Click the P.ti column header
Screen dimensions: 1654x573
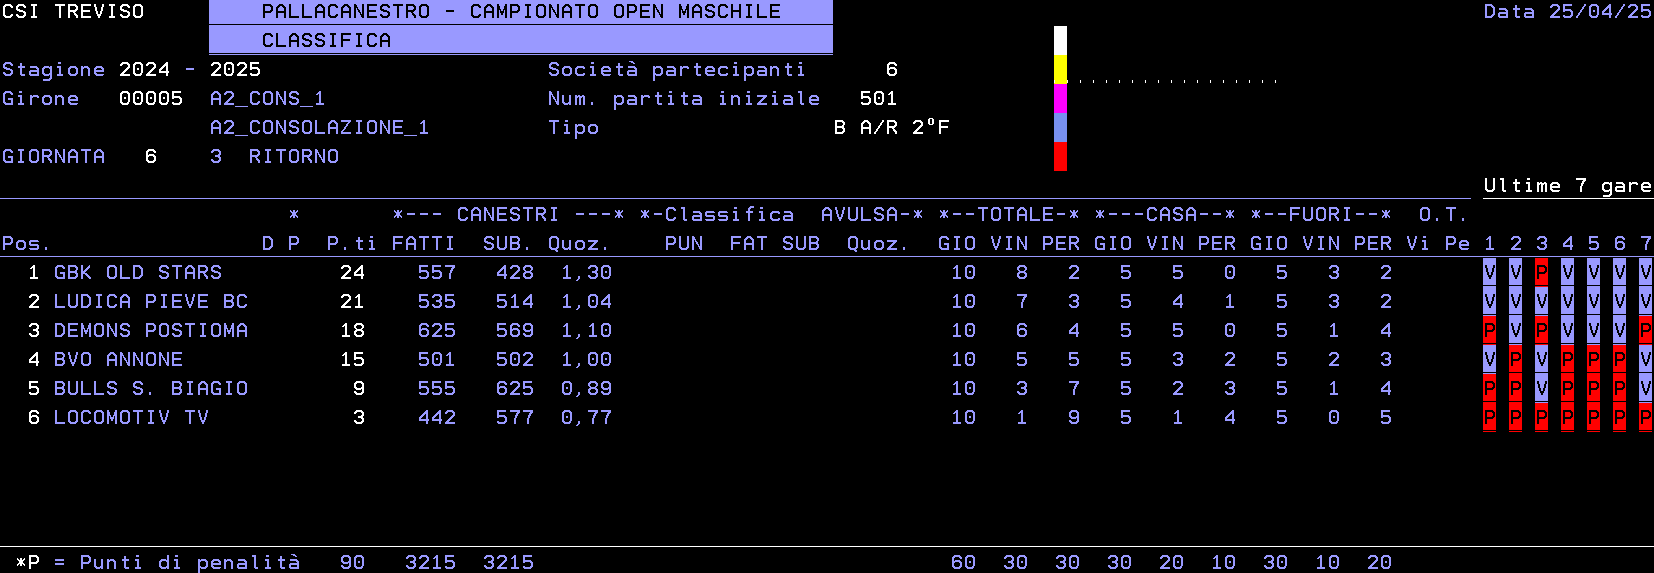351,244
